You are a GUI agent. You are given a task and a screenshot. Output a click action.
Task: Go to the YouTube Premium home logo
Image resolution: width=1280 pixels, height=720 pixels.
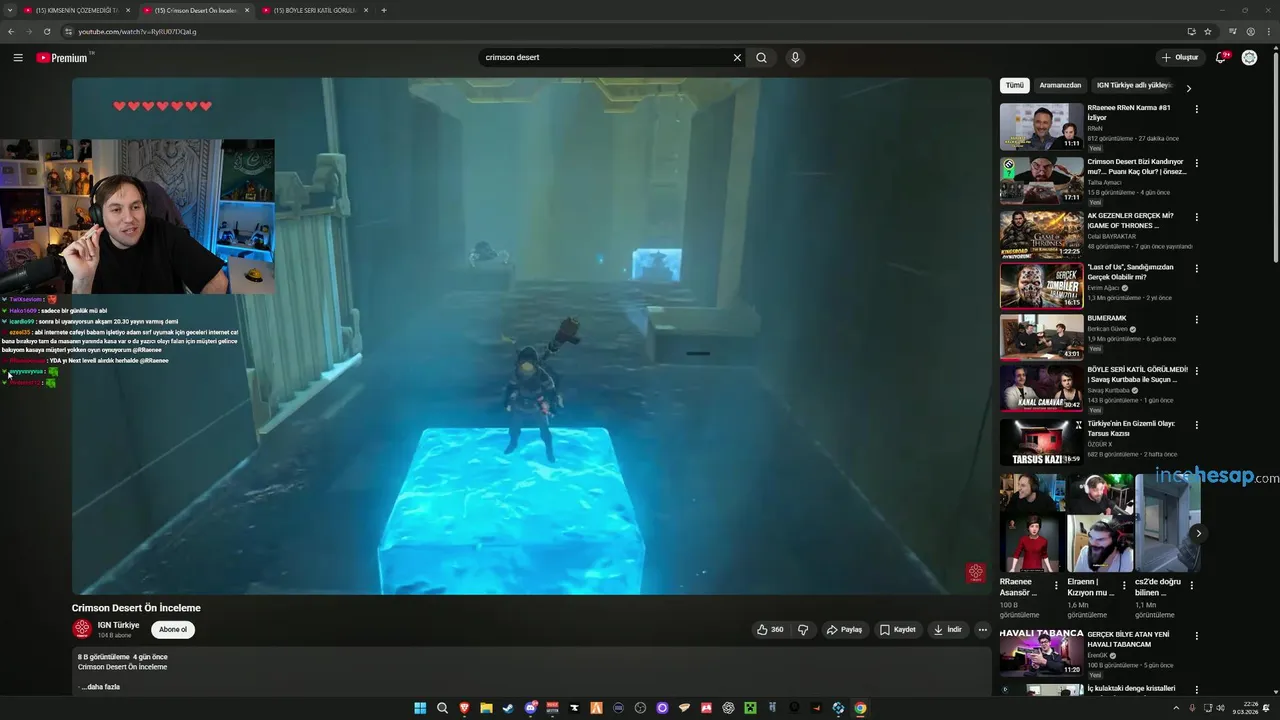pos(63,58)
